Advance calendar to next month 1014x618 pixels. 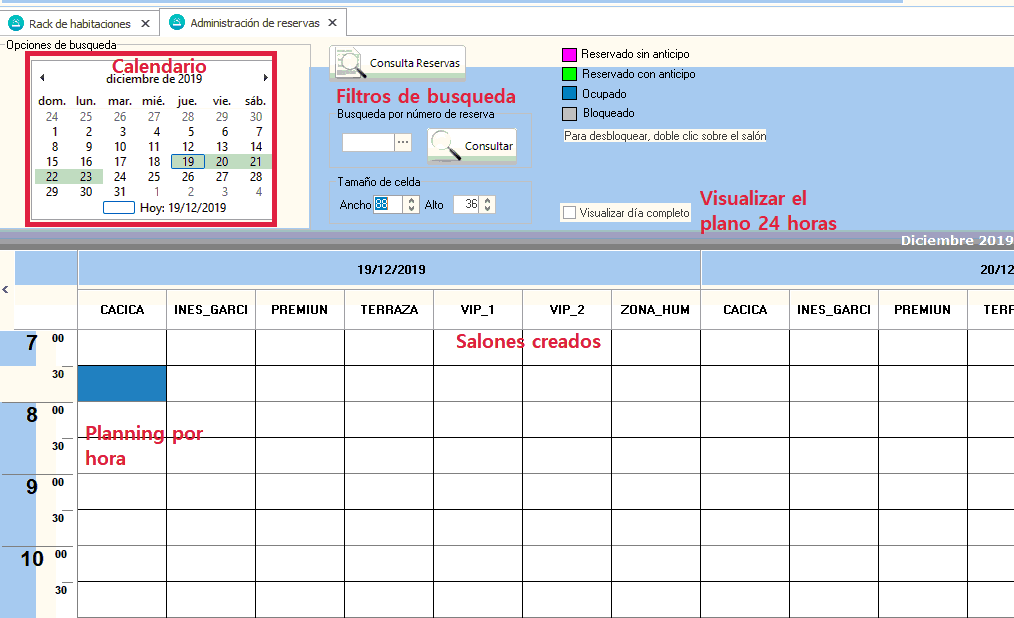265,78
